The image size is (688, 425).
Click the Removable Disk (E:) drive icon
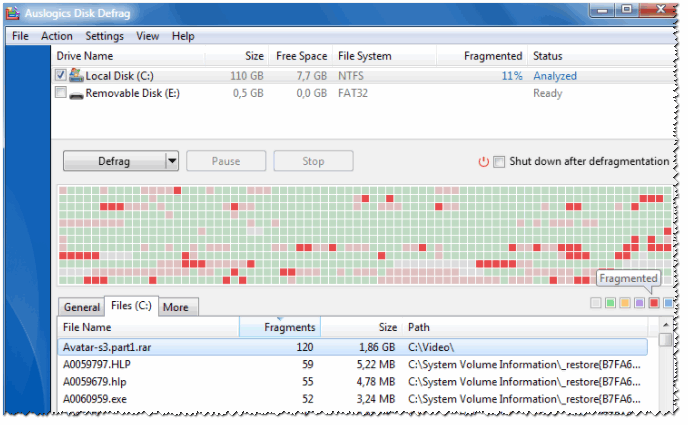[x=76, y=94]
